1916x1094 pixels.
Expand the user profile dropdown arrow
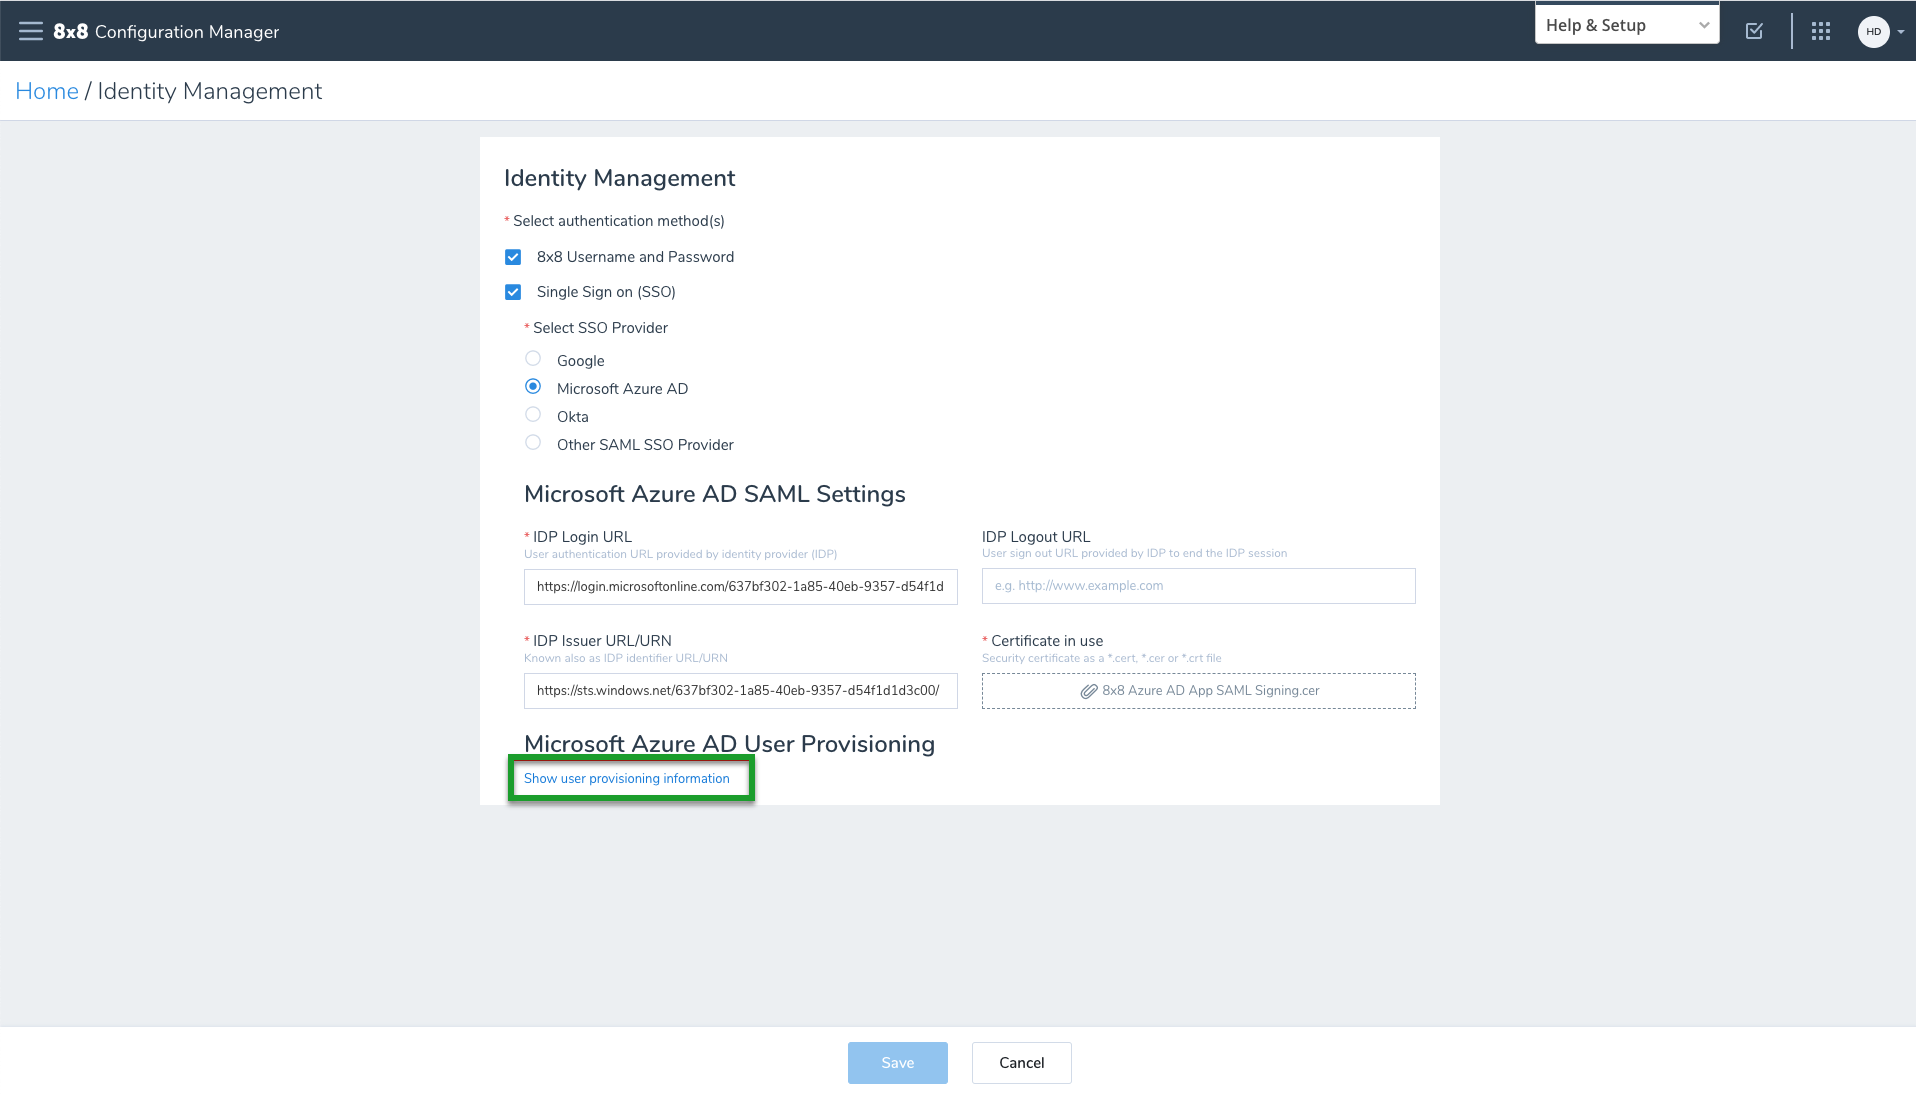tap(1901, 32)
